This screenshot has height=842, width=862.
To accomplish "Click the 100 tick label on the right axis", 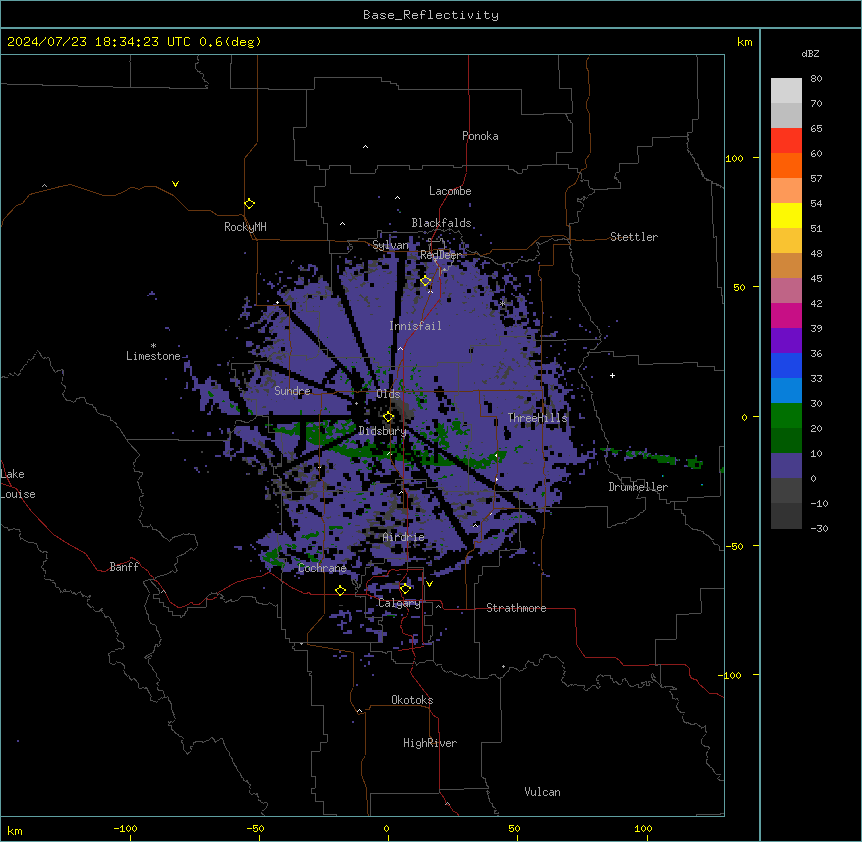I will 734,158.
